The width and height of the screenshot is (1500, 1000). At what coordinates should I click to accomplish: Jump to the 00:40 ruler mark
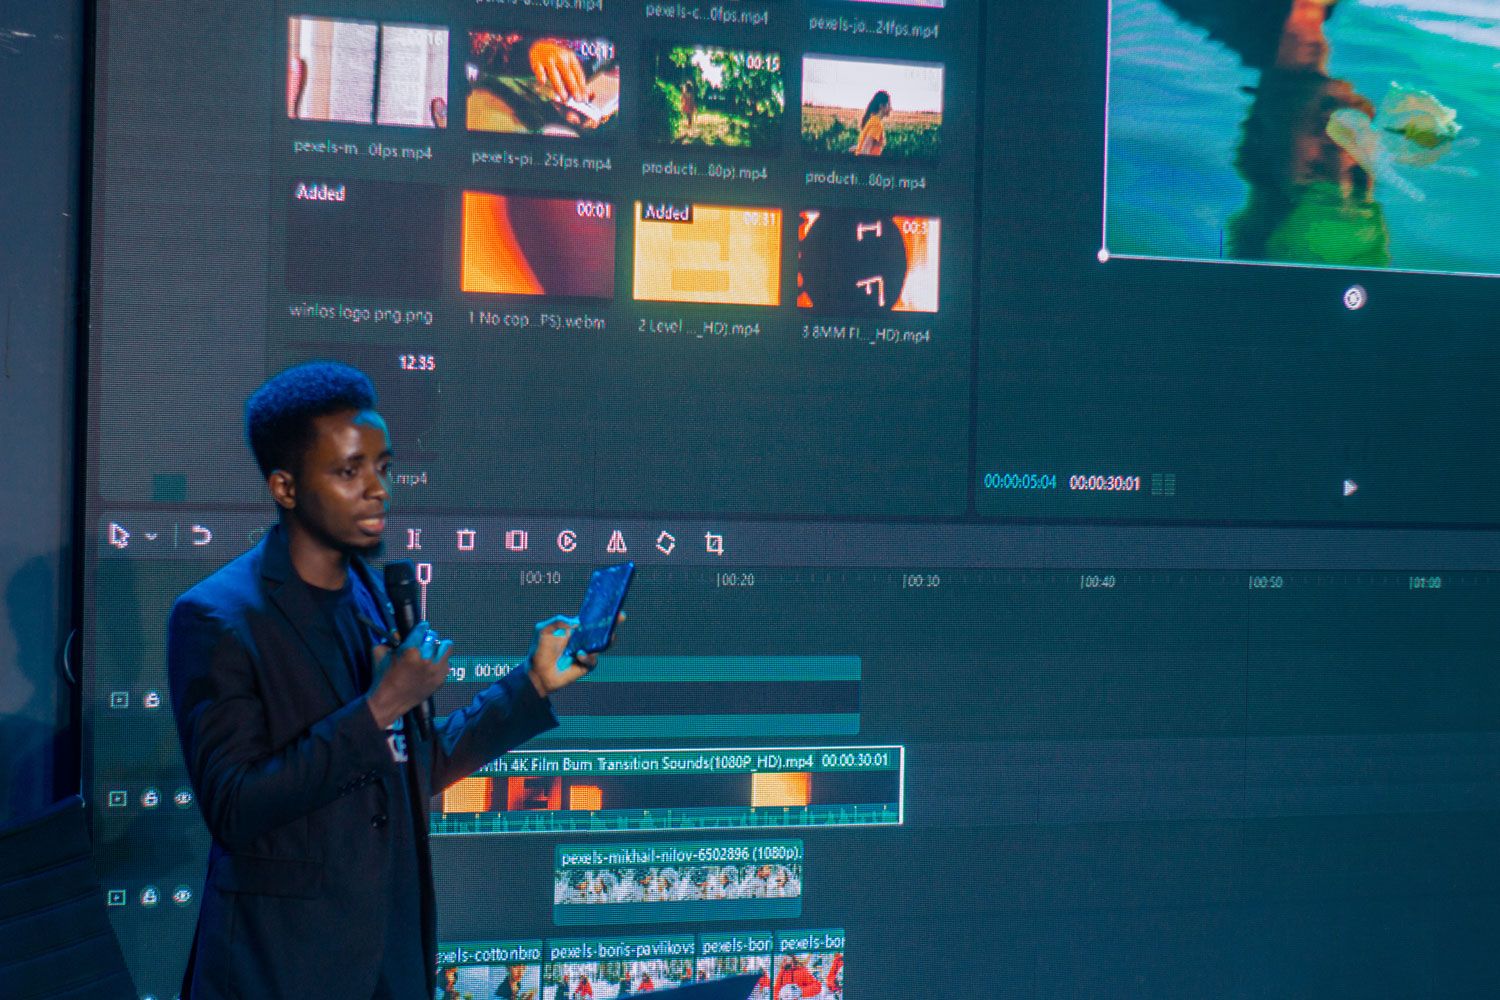[x=1097, y=581]
